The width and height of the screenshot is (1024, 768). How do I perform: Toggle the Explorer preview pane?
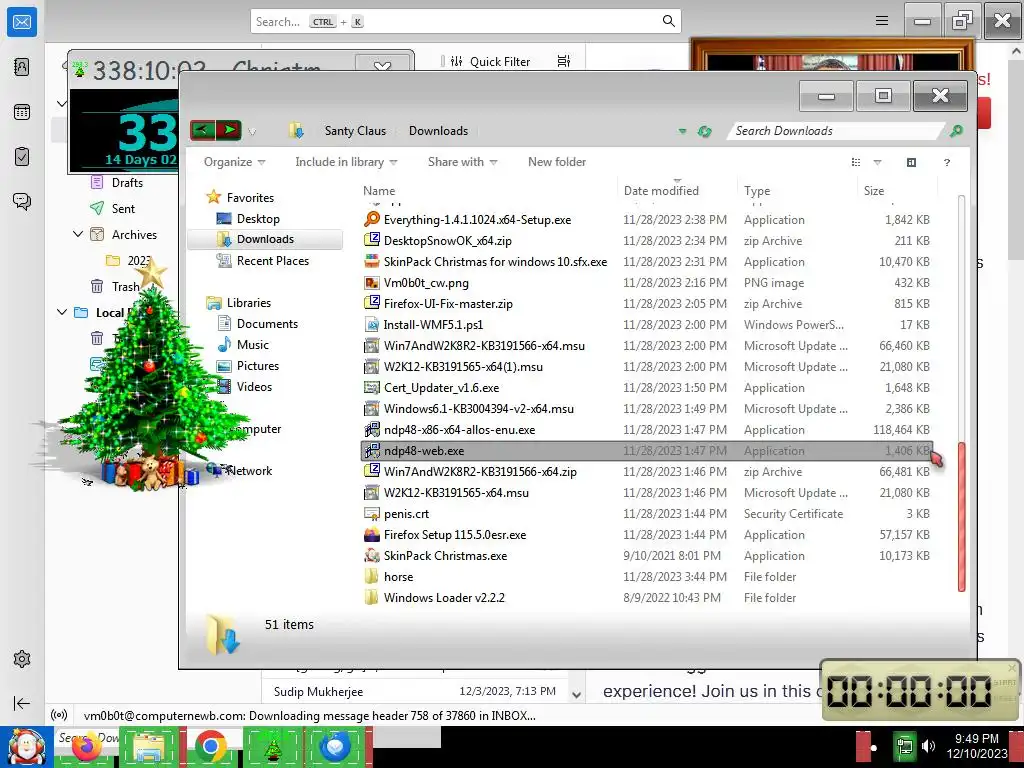(911, 162)
